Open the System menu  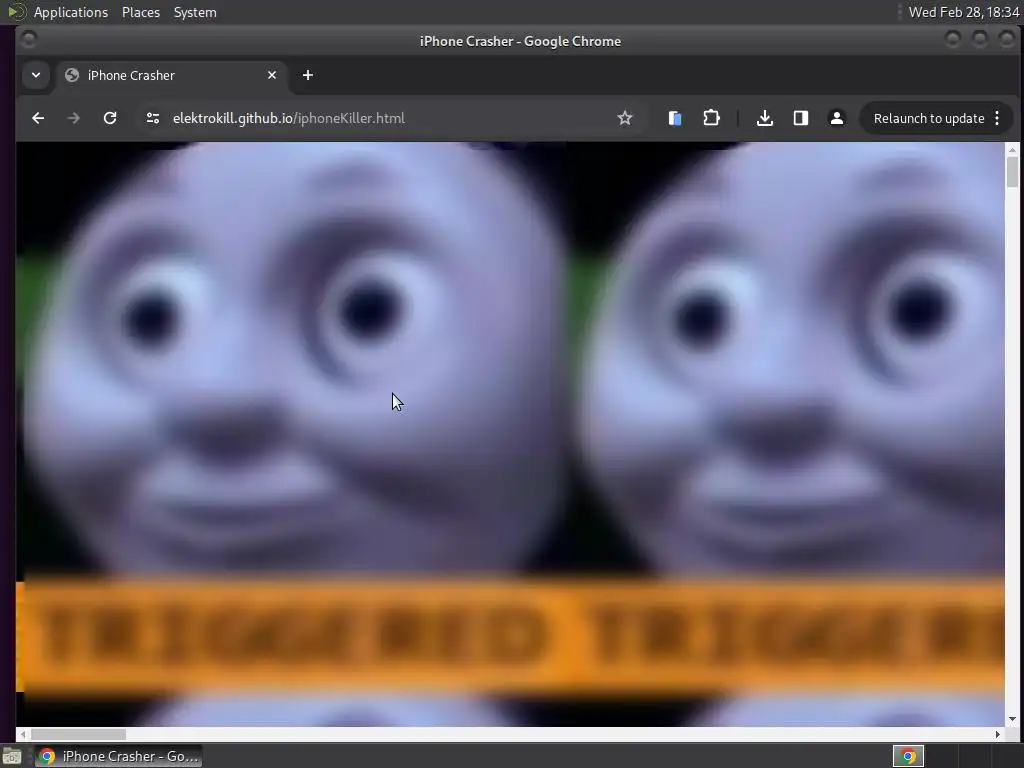(x=195, y=12)
